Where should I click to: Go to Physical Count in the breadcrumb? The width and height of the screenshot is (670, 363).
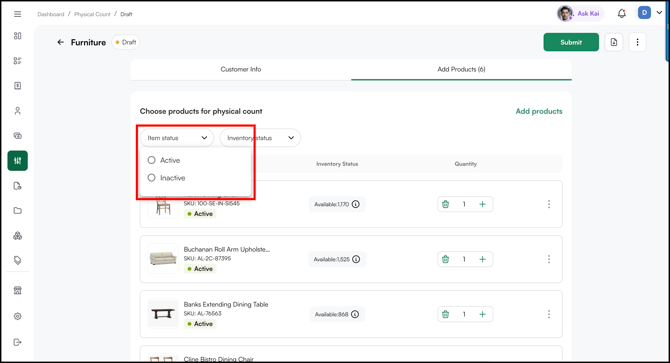92,14
